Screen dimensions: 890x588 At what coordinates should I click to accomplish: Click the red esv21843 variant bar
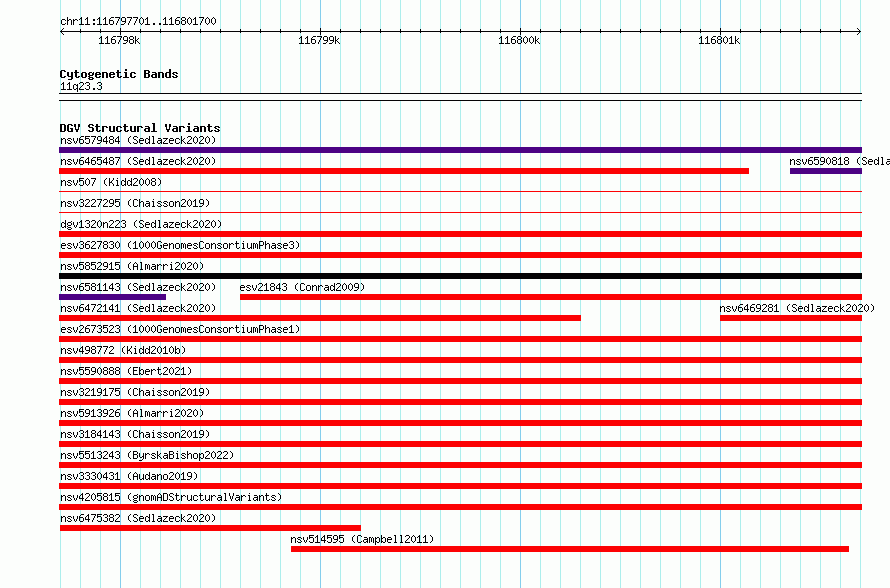click(551, 297)
